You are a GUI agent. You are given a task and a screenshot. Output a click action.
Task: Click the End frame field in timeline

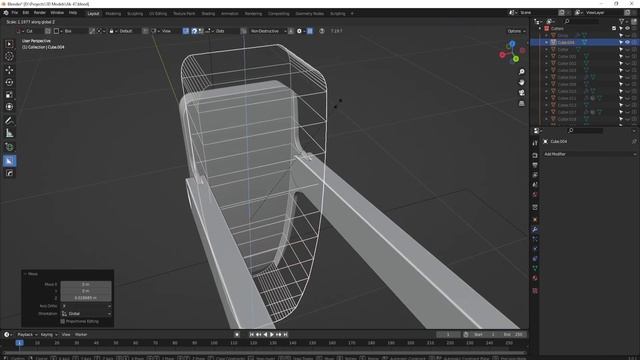point(513,334)
